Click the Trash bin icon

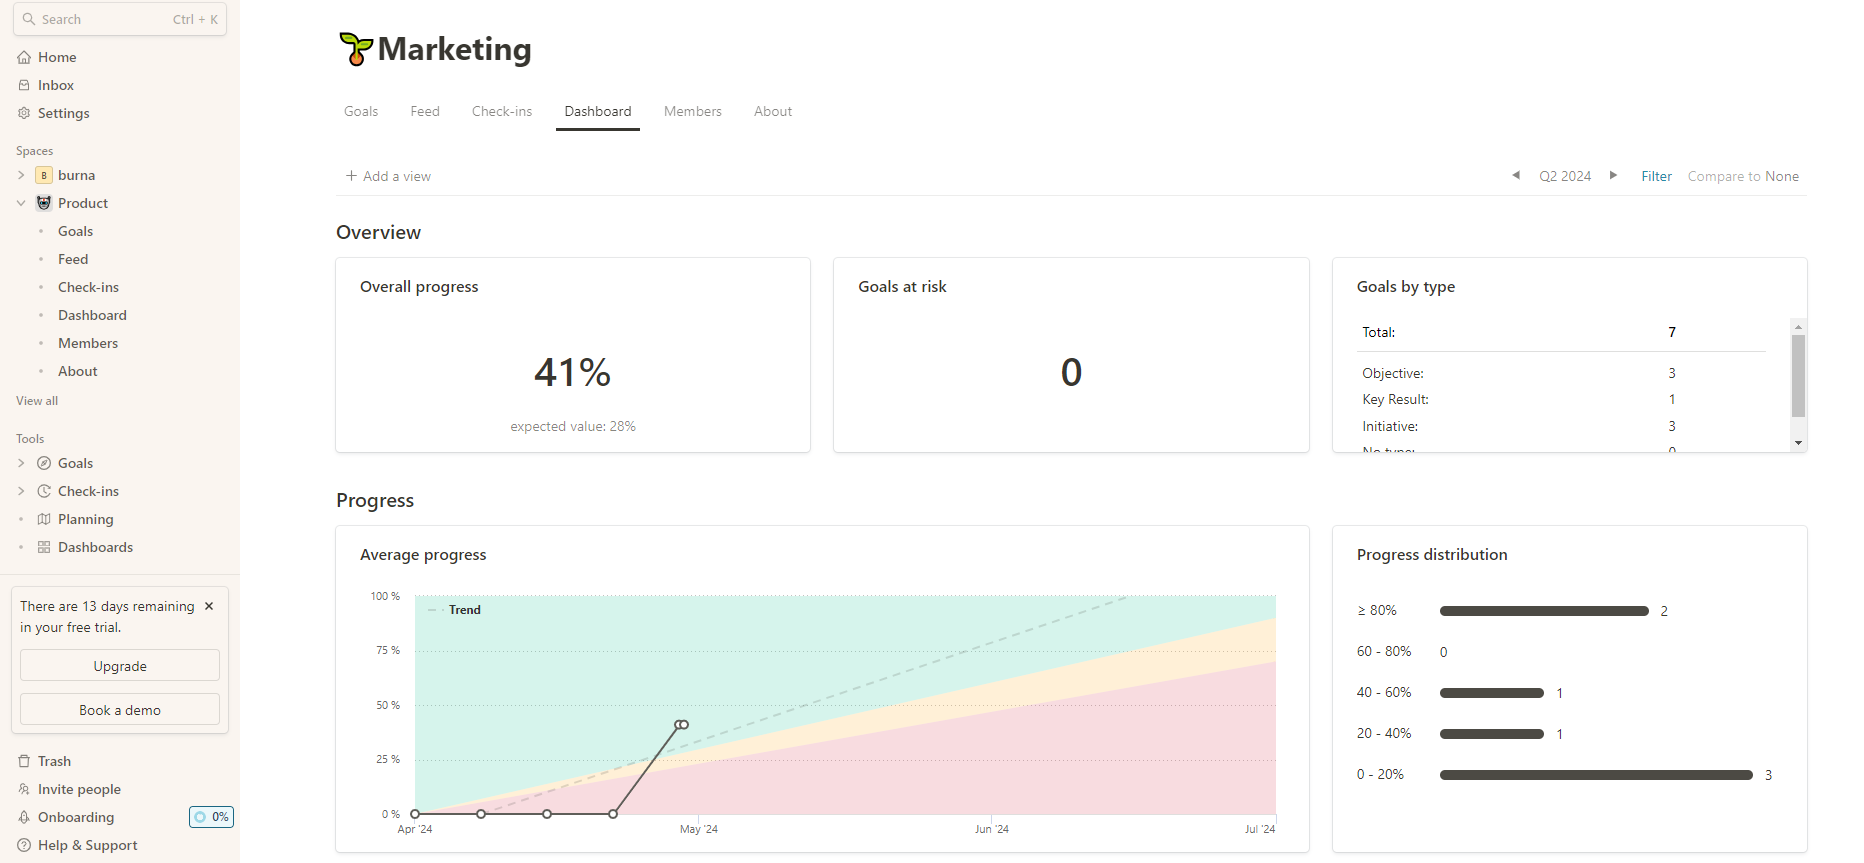tap(24, 762)
